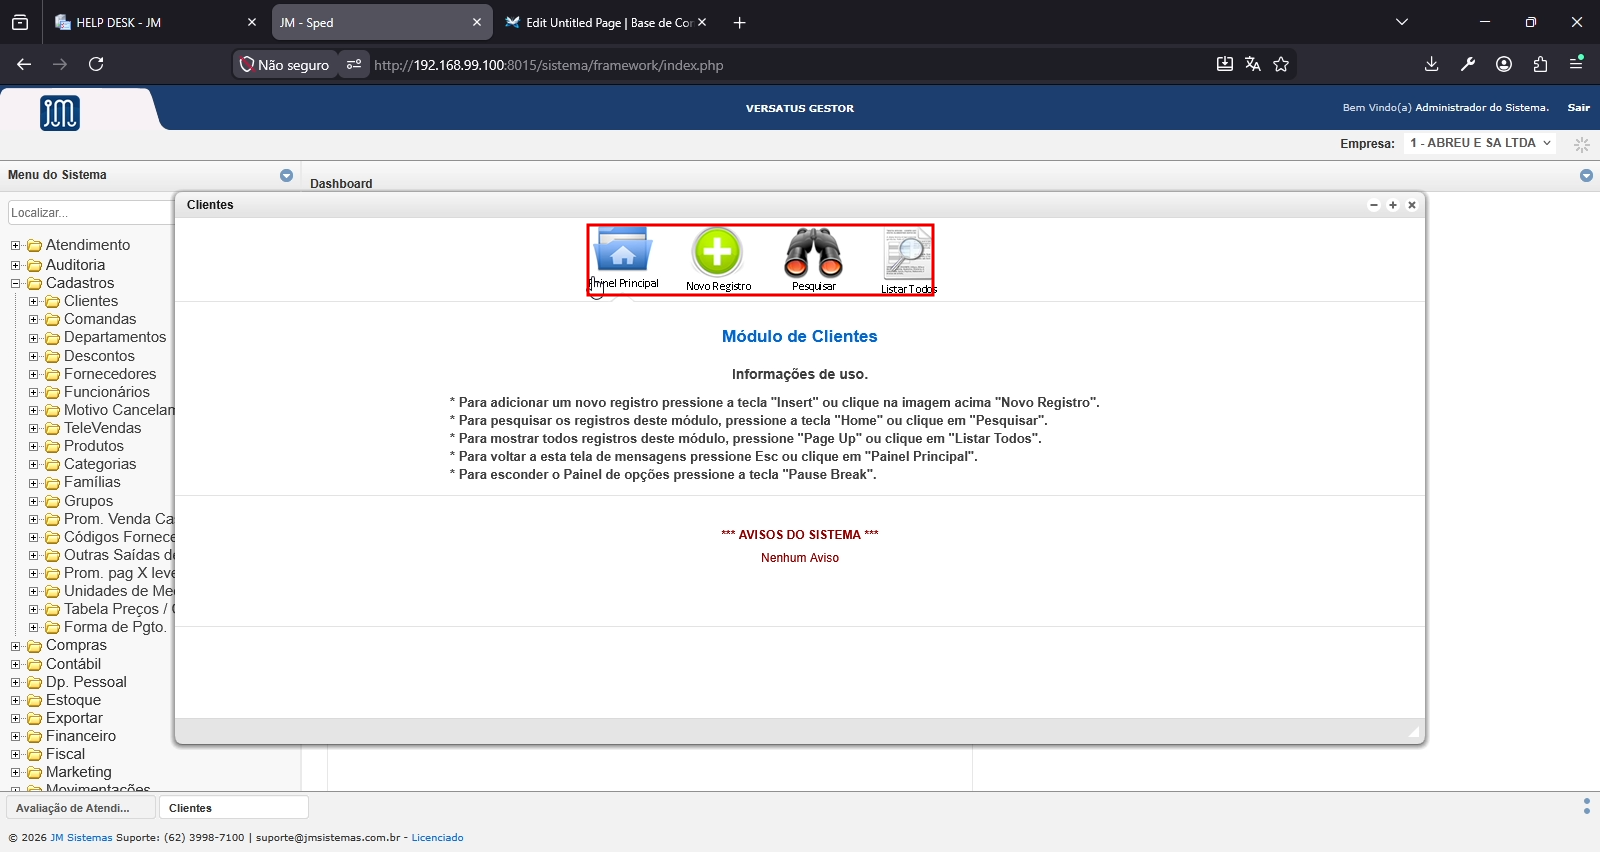
Task: Open Produtos in the menu tree
Action: pyautogui.click(x=94, y=446)
